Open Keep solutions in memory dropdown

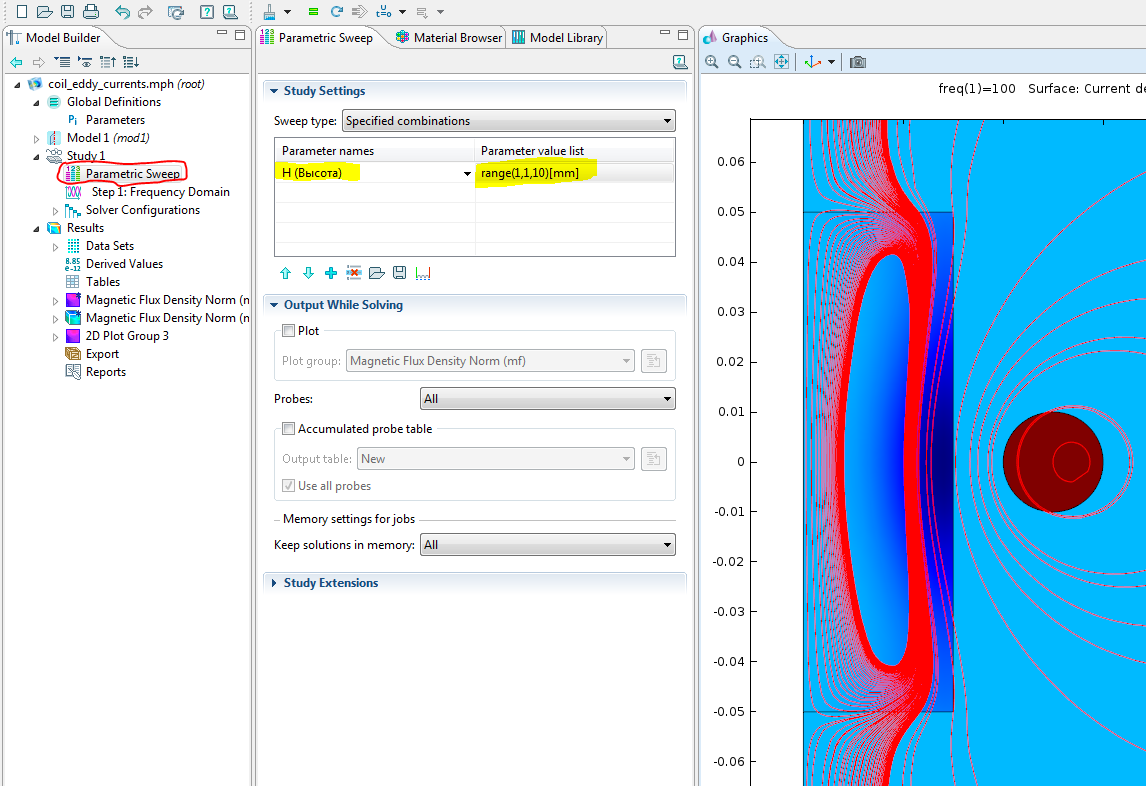[x=547, y=545]
